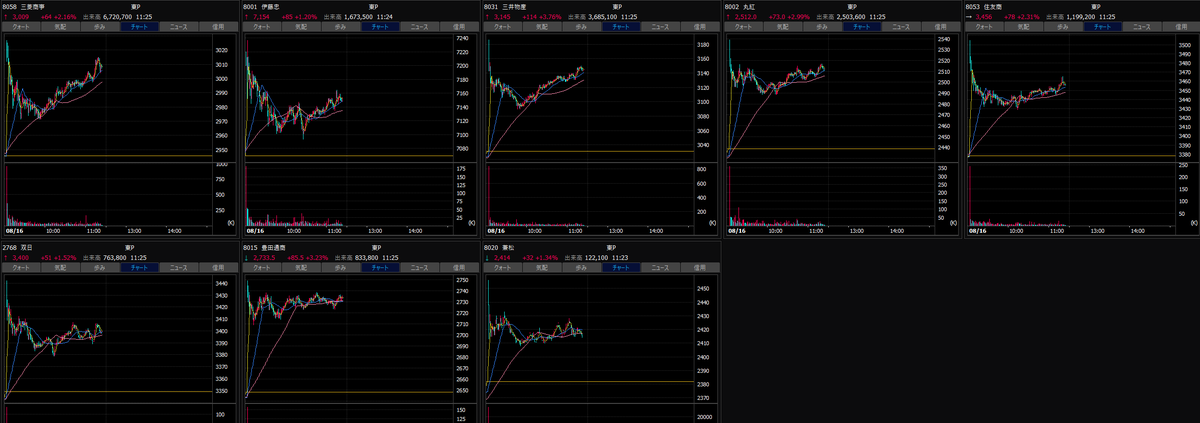Select チャート tab in 伊藤忠 8001 panel
Image resolution: width=1200 pixels, height=423 pixels.
pos(379,27)
